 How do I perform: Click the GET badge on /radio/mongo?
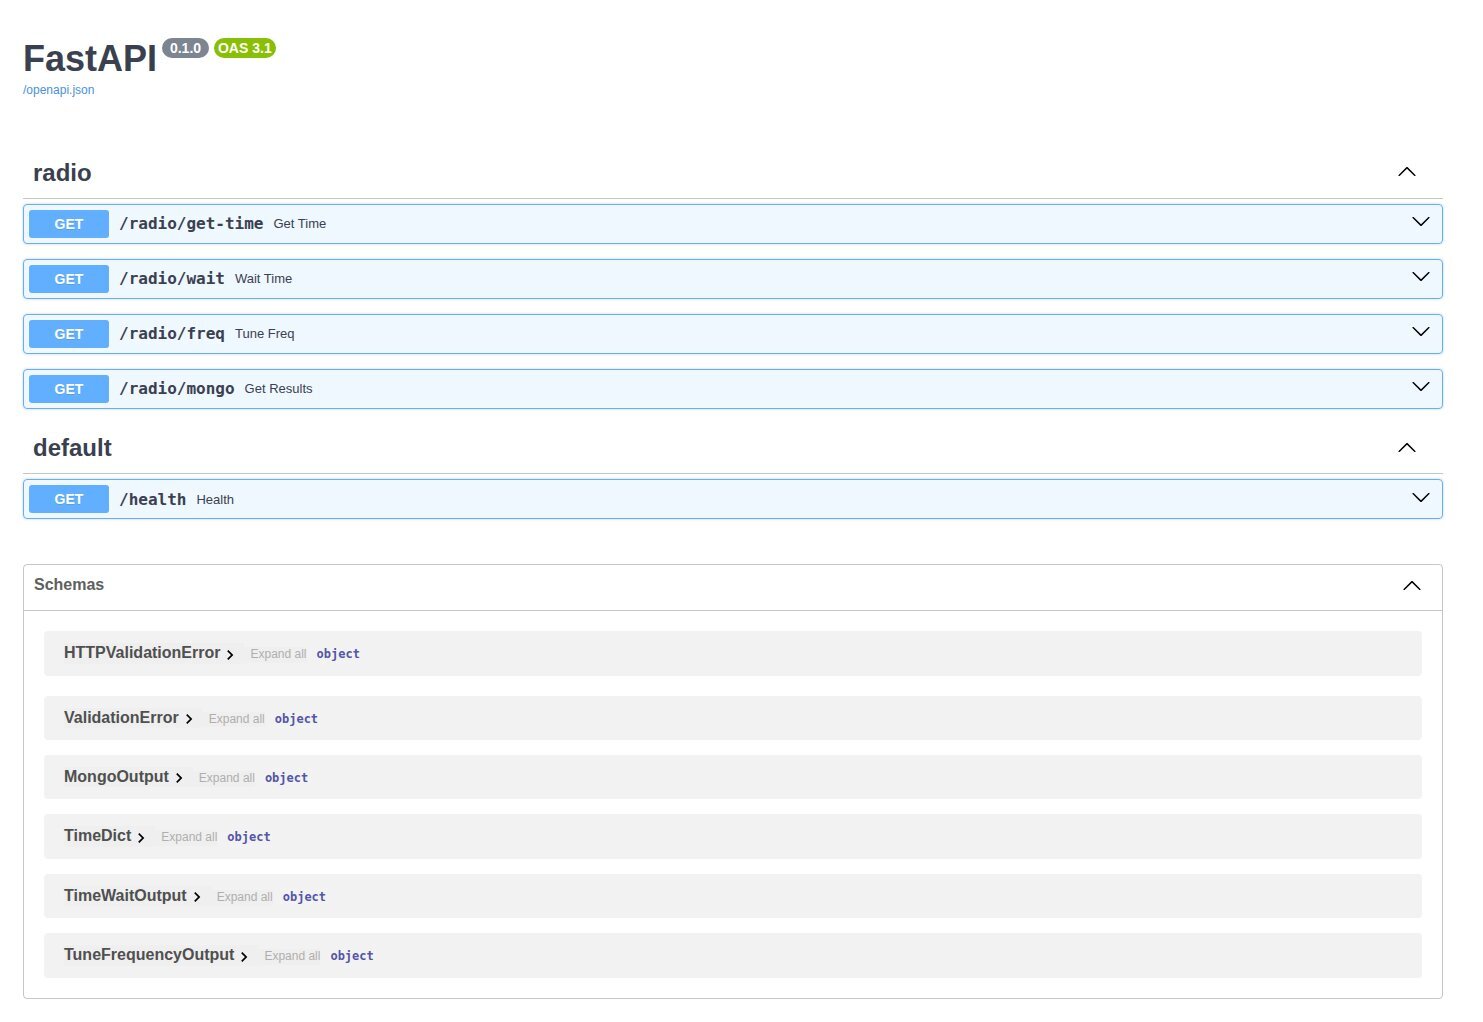coord(68,388)
